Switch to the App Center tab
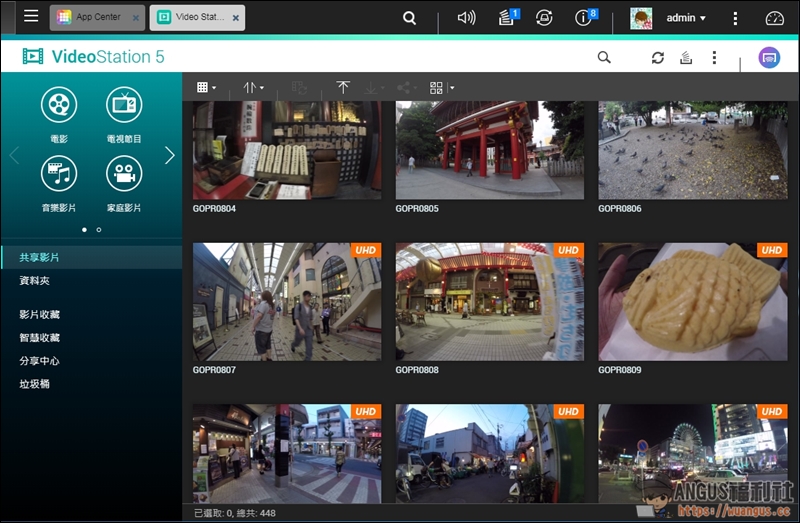The height and width of the screenshot is (523, 800). [96, 18]
